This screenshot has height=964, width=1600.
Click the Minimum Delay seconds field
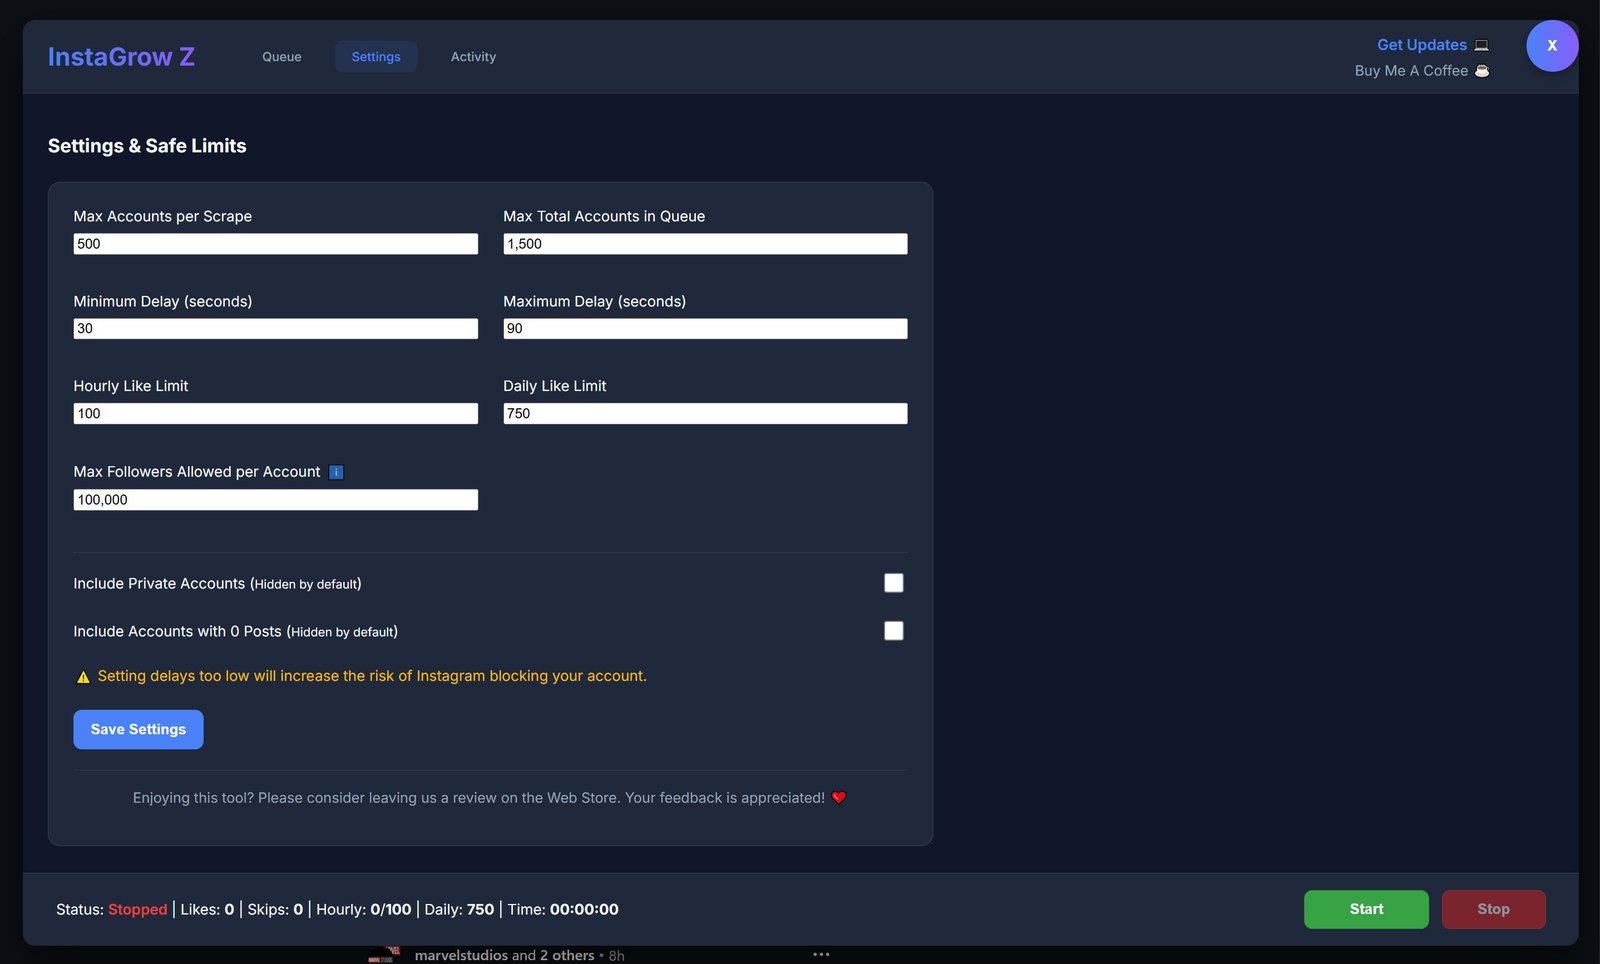pyautogui.click(x=275, y=328)
